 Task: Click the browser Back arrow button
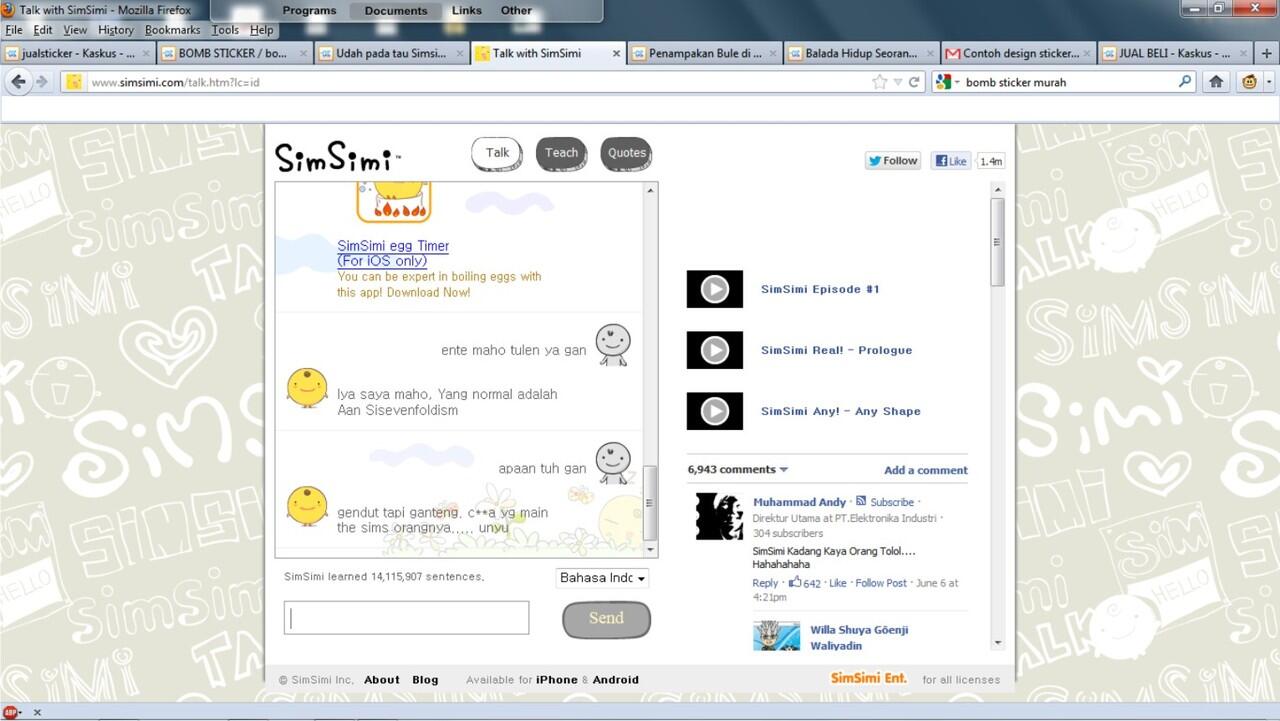(x=19, y=82)
